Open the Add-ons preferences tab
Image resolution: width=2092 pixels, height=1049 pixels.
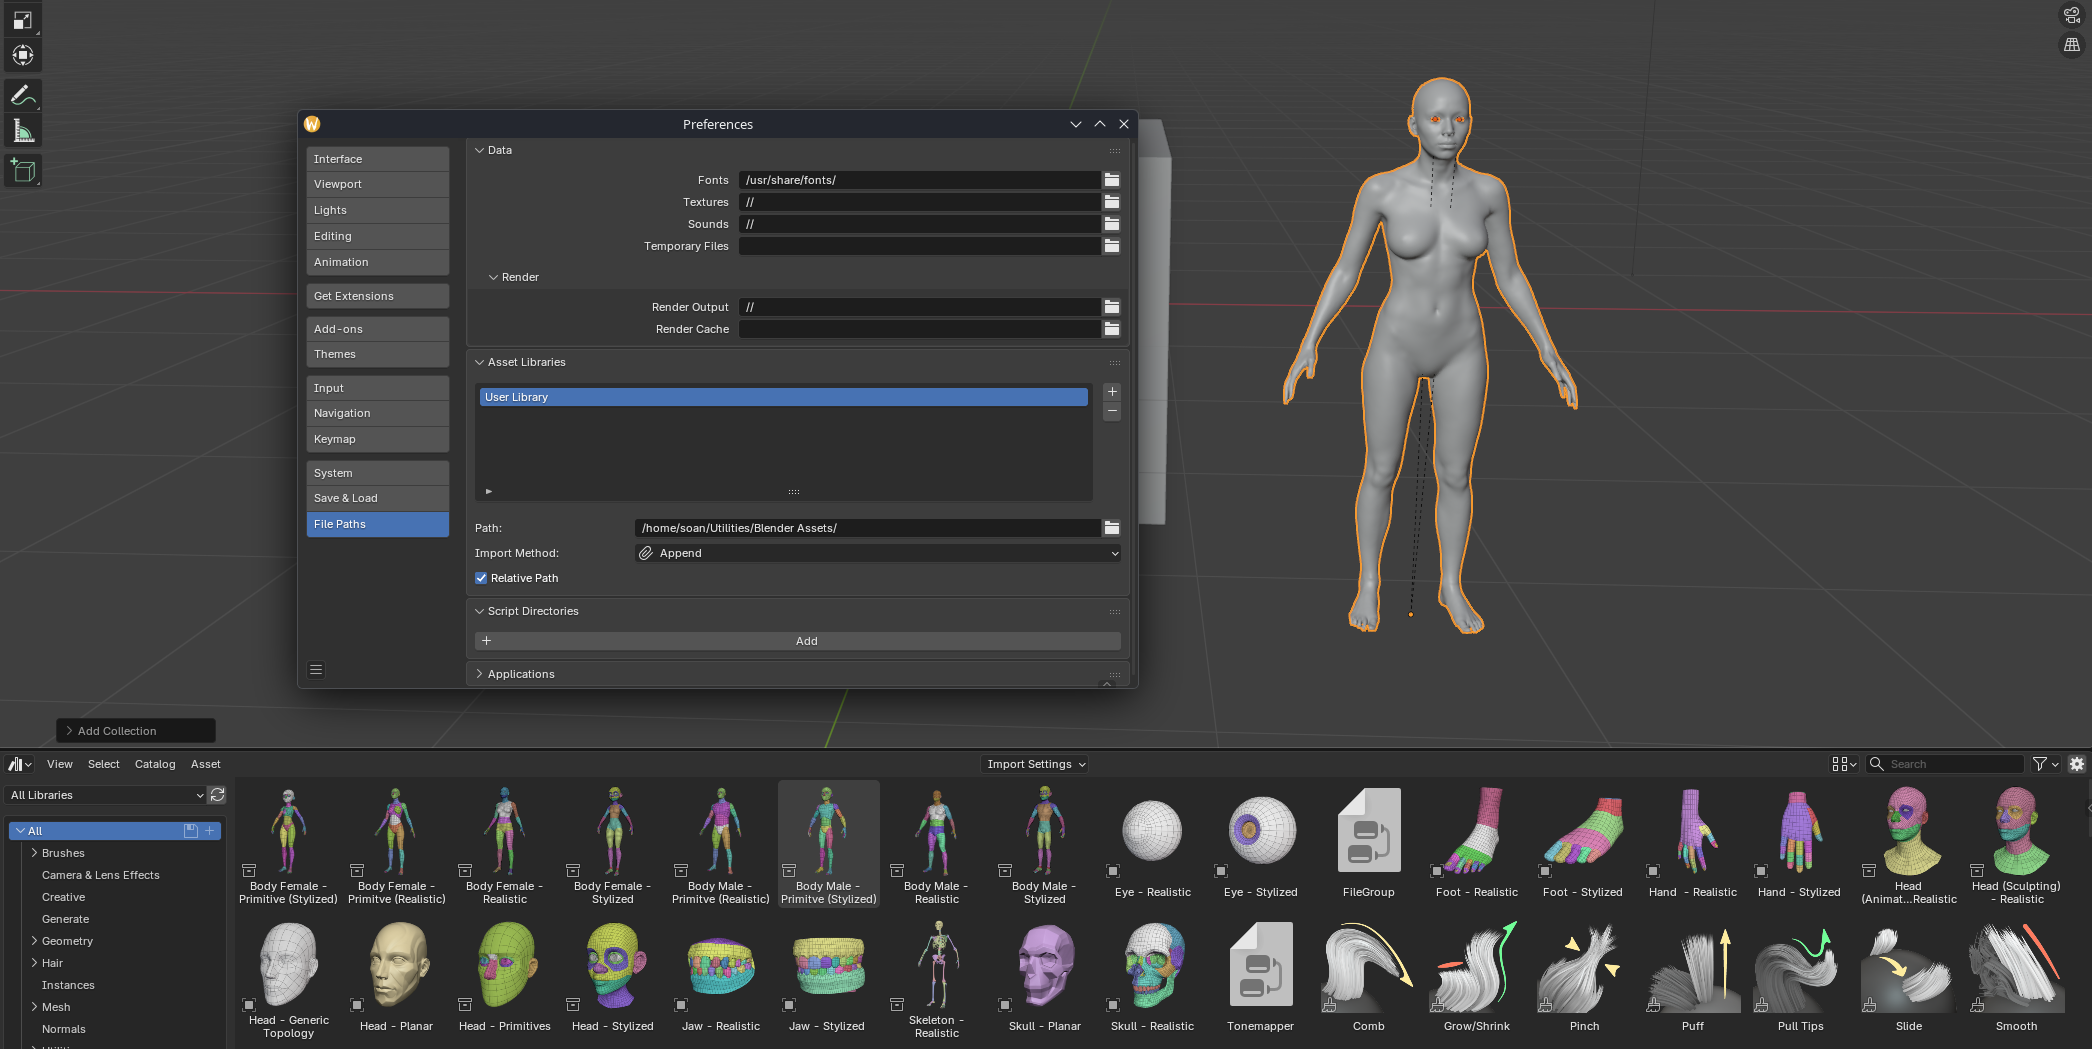click(377, 329)
